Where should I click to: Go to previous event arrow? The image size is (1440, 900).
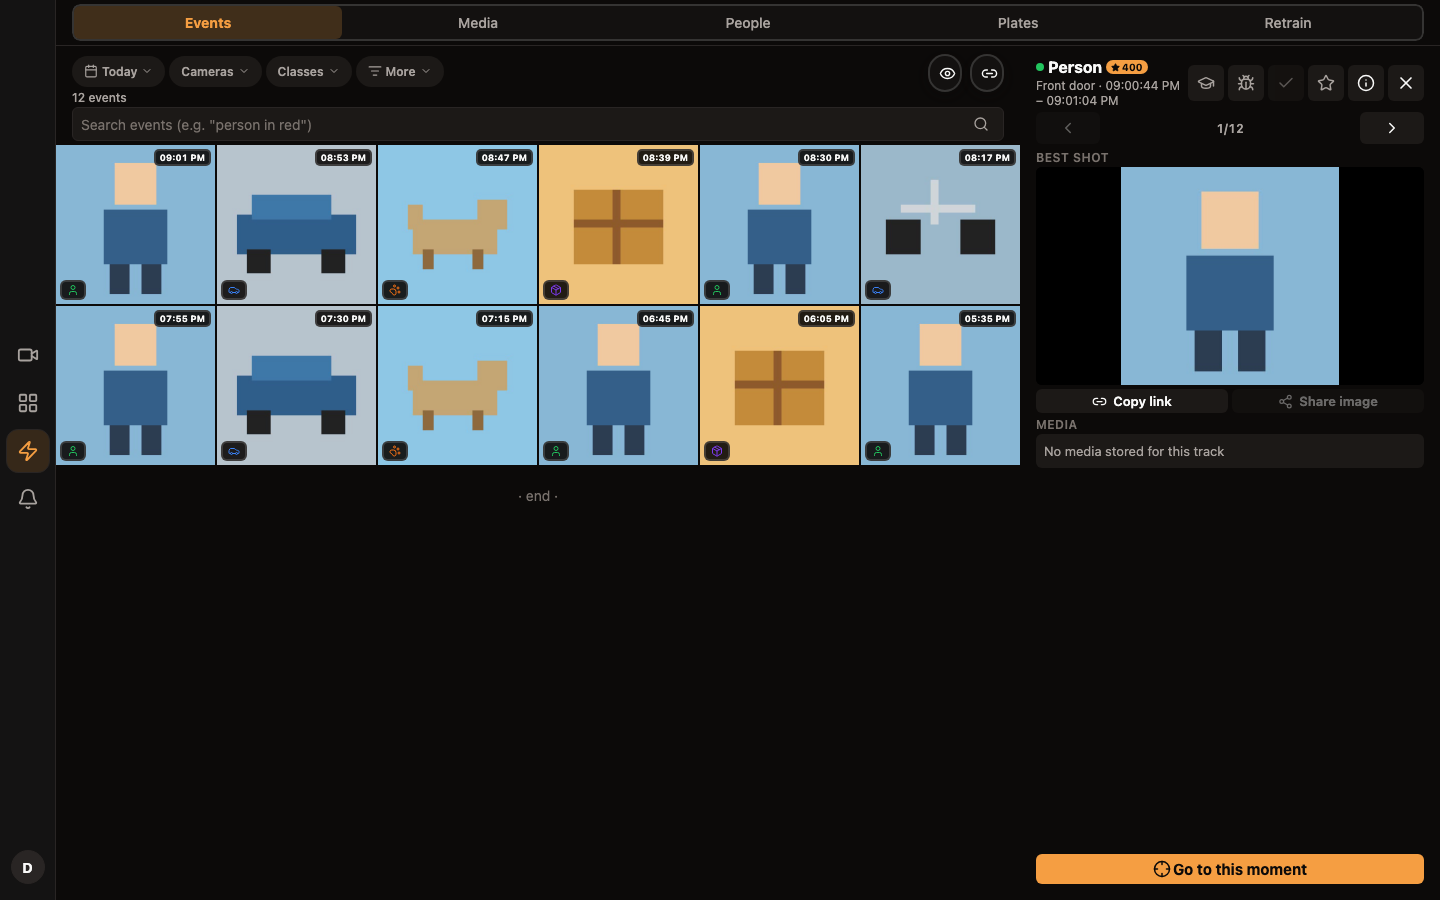point(1068,128)
